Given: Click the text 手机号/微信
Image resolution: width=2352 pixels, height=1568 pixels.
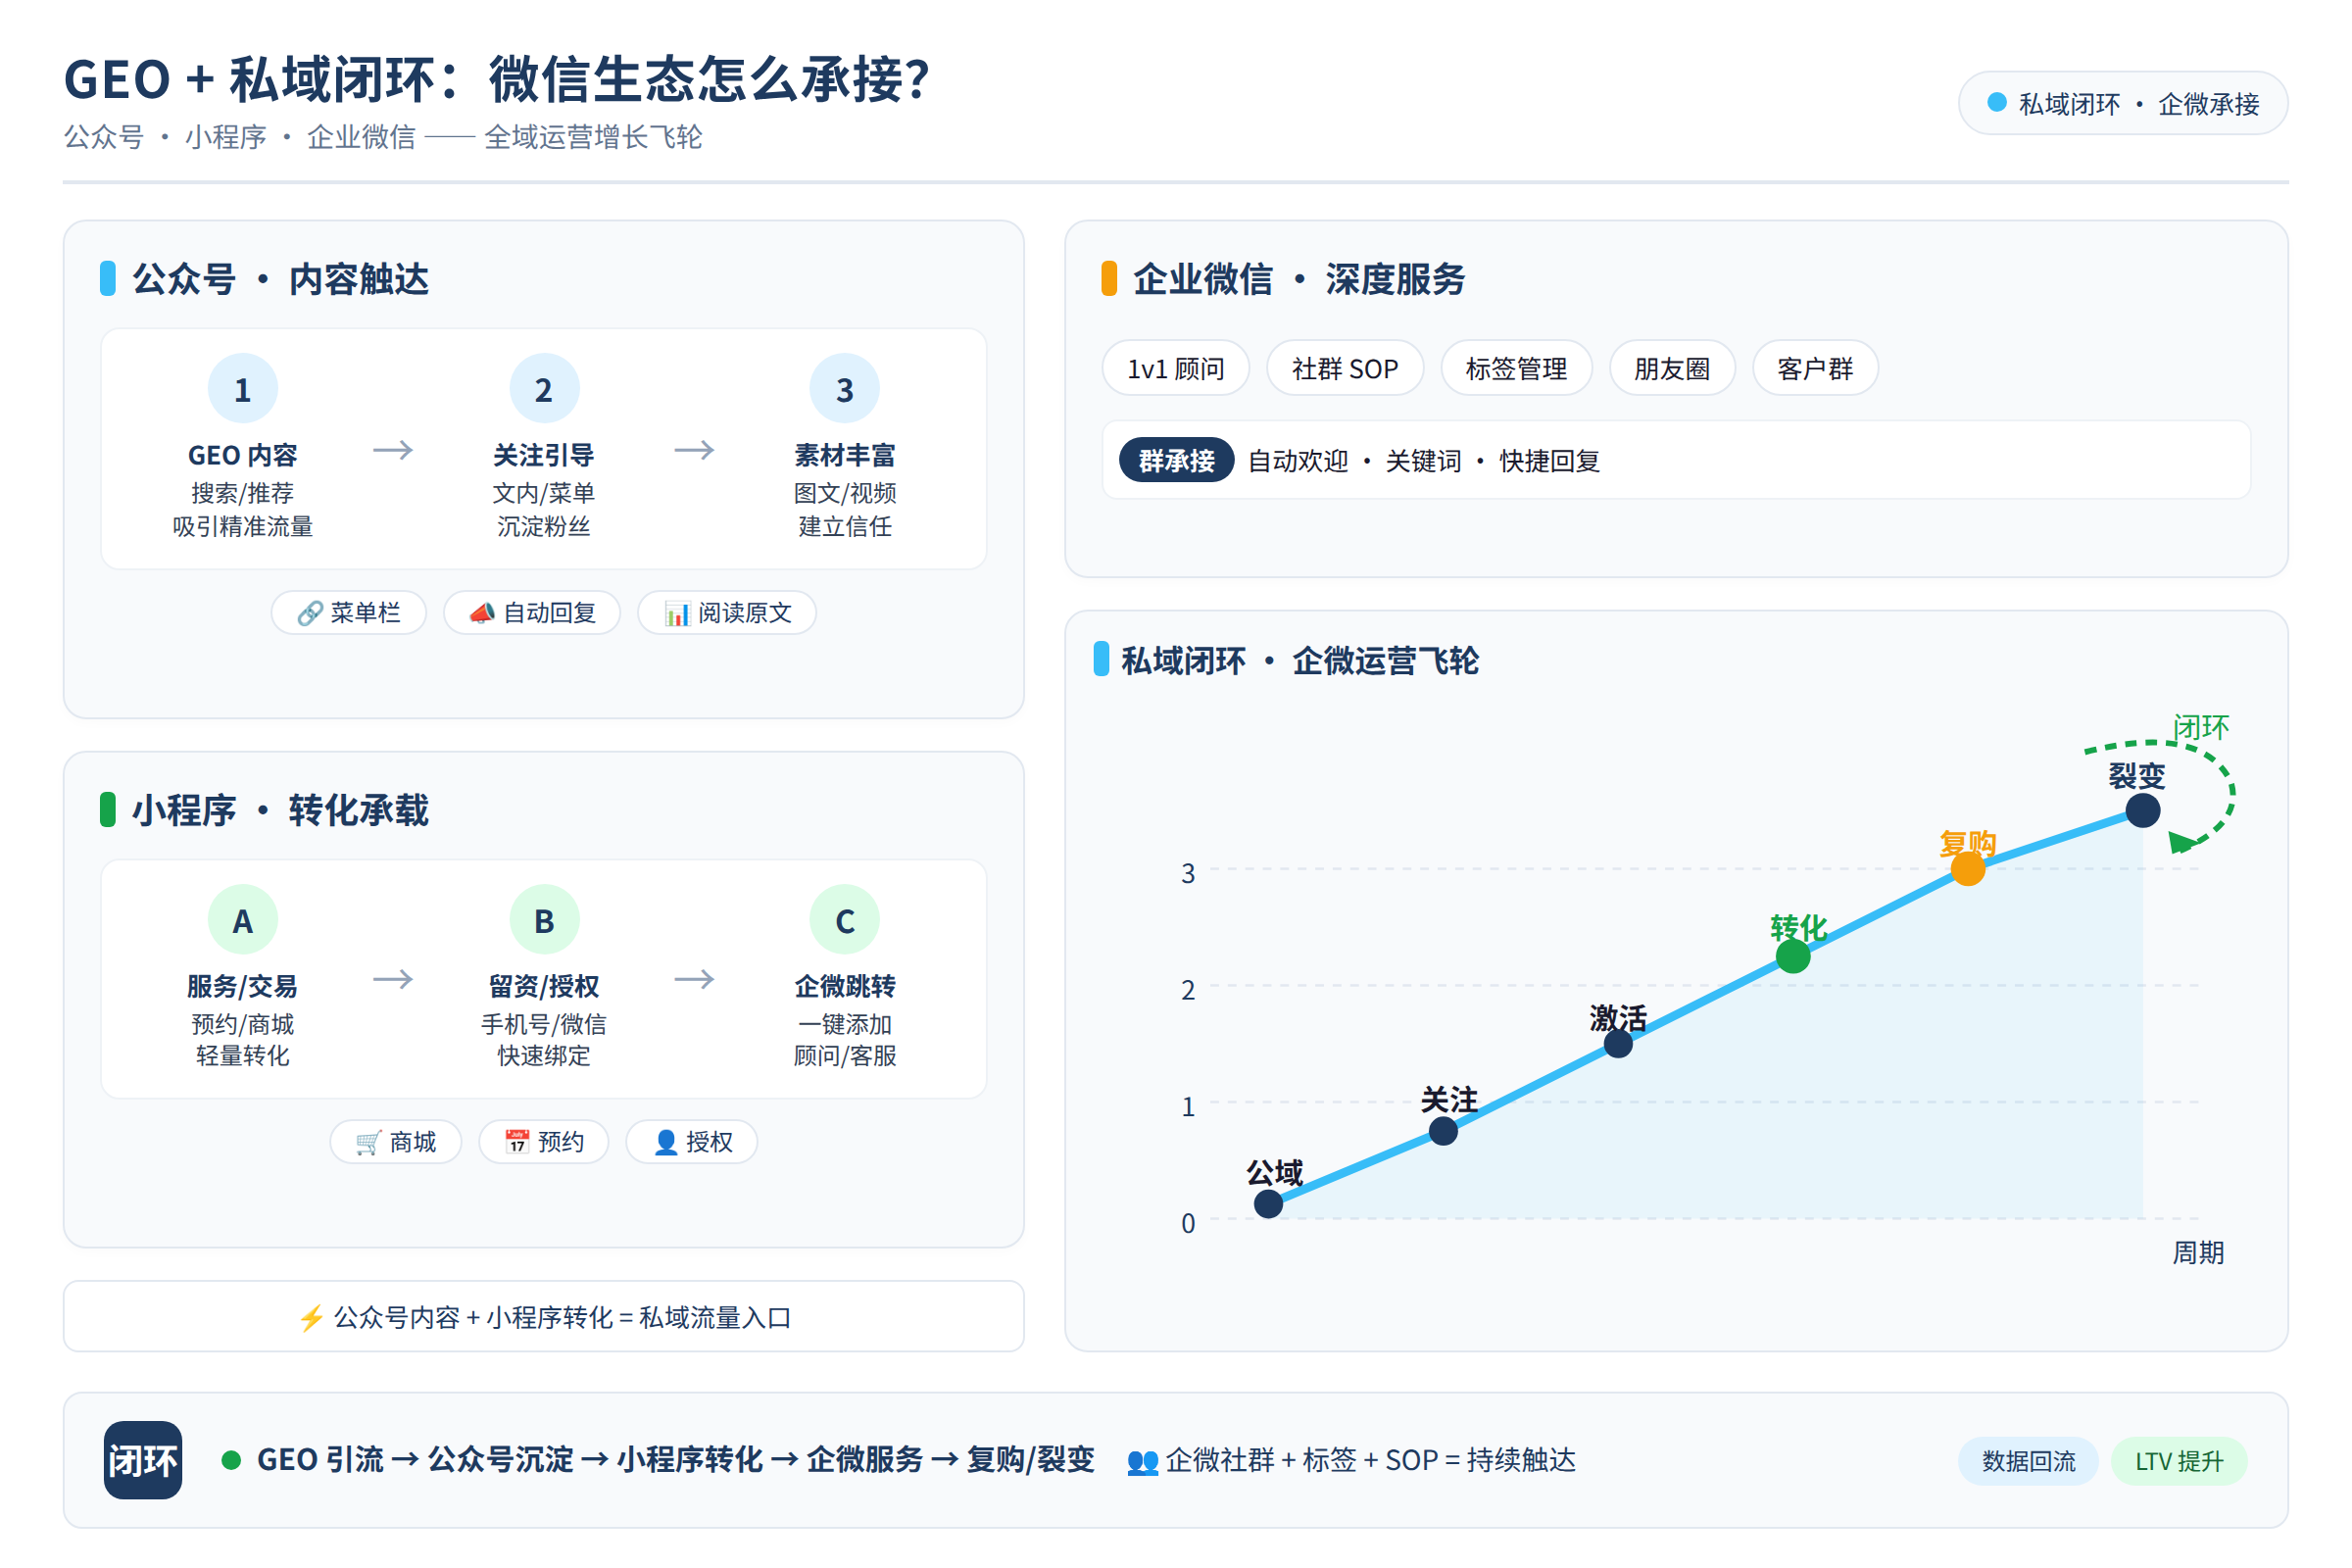Looking at the screenshot, I should point(544,1024).
